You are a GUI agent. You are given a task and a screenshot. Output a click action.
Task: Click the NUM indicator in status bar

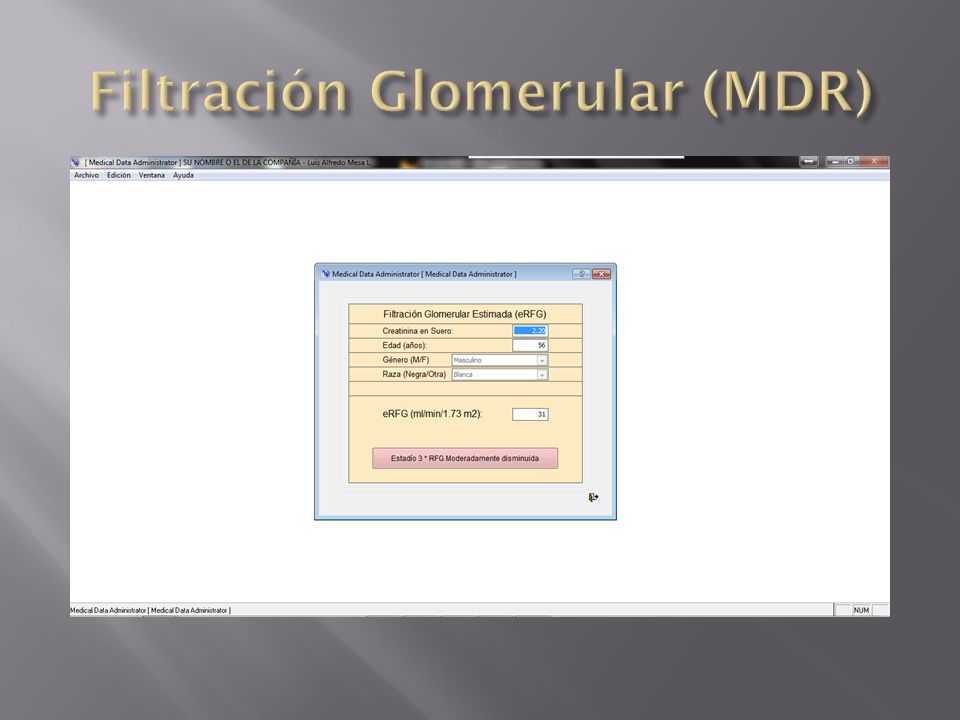pyautogui.click(x=861, y=610)
